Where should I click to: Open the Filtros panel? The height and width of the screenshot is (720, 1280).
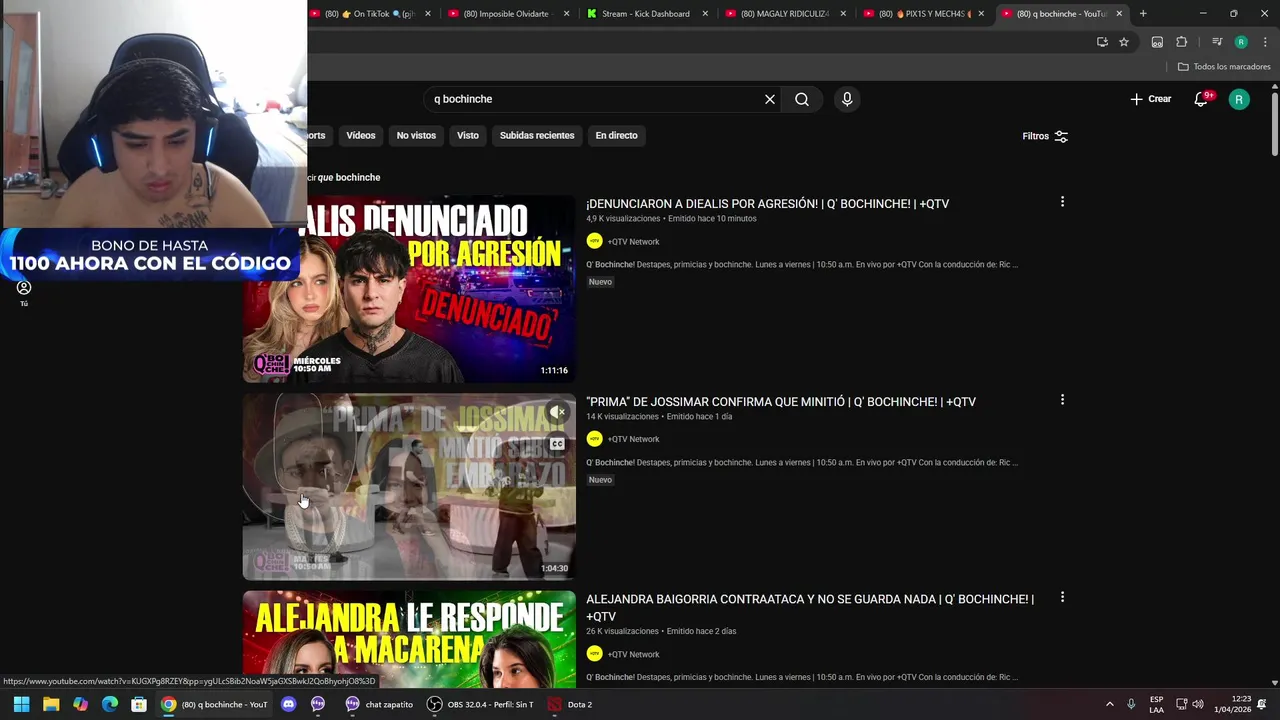[1045, 136]
